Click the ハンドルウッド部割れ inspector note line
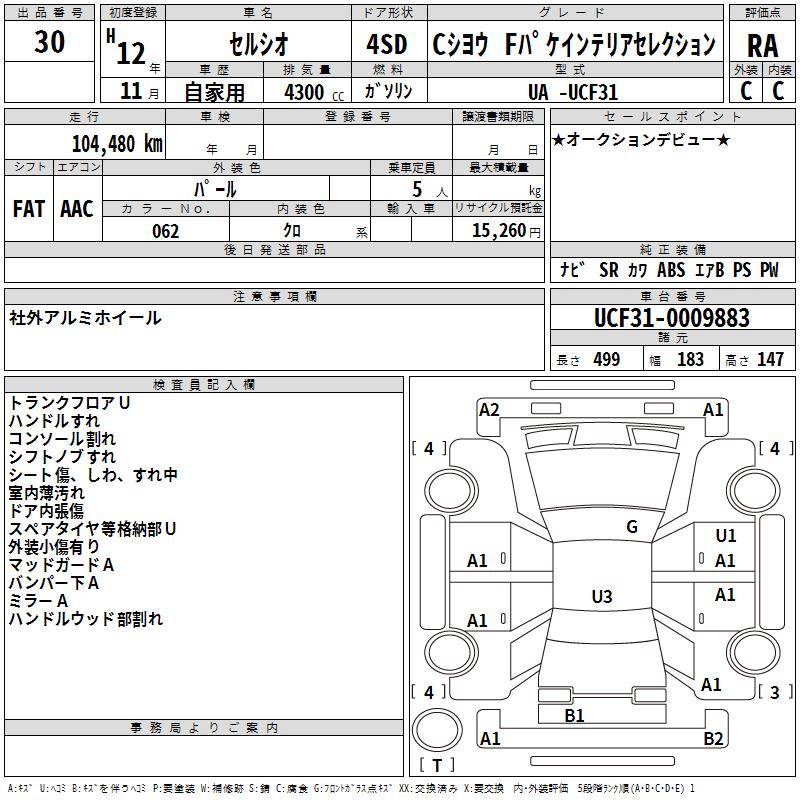This screenshot has width=800, height=800. [x=86, y=619]
